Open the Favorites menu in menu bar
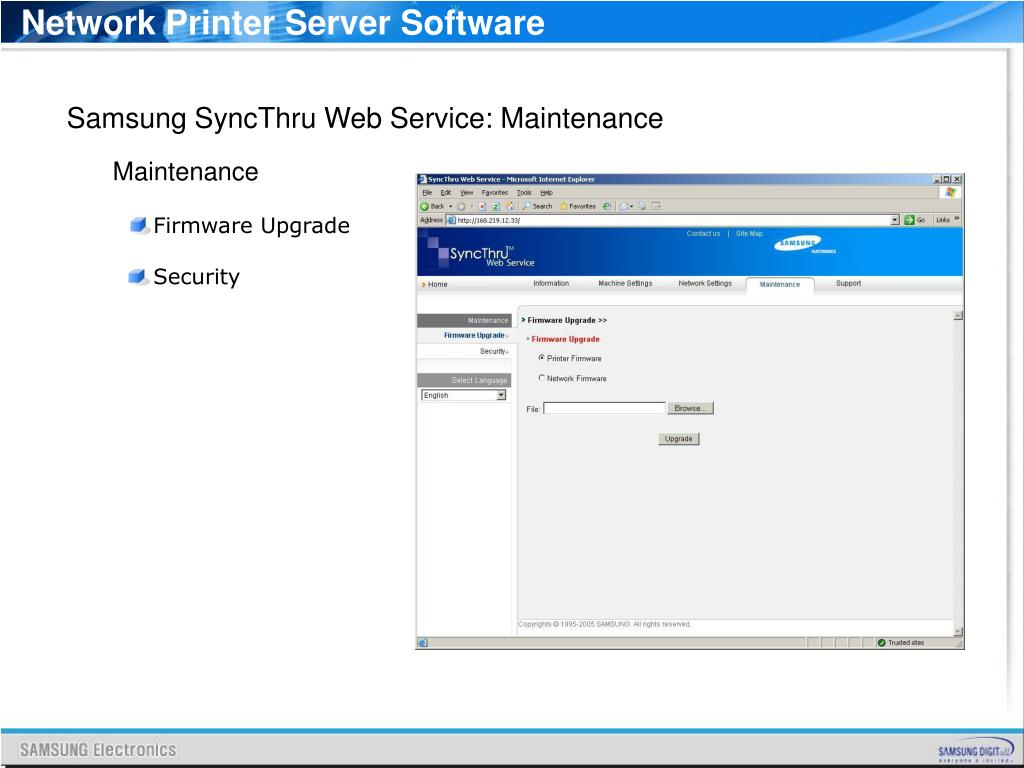Screen dimensions: 1024x768 pyautogui.click(x=494, y=193)
